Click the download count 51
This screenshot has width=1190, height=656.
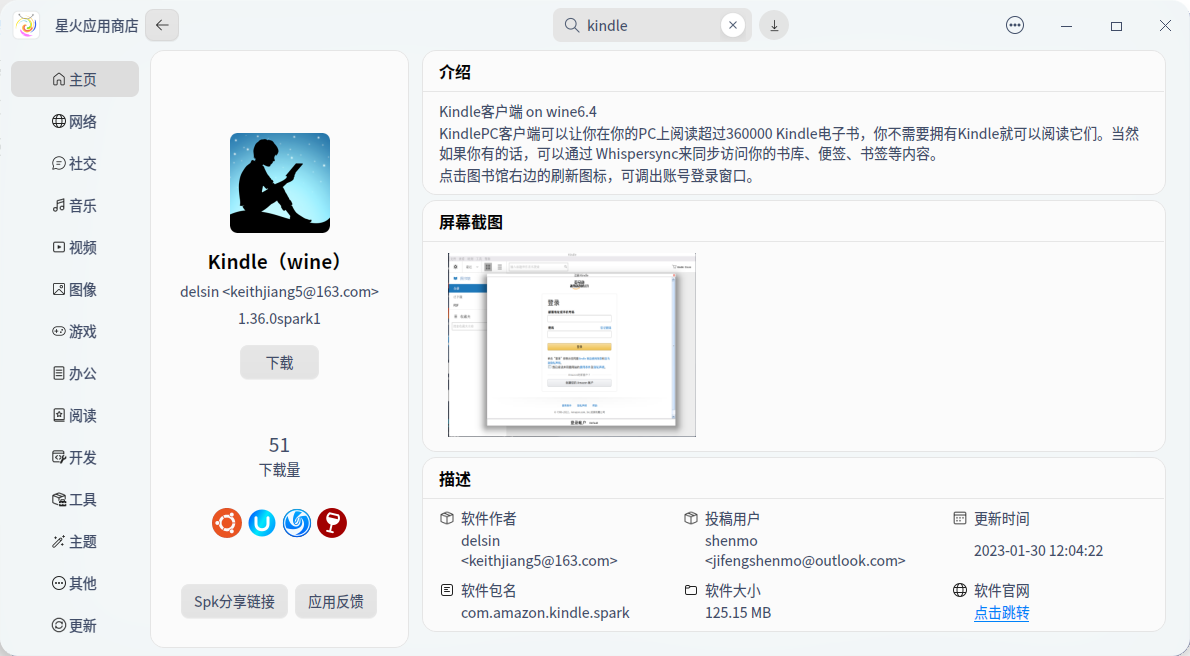coord(279,444)
